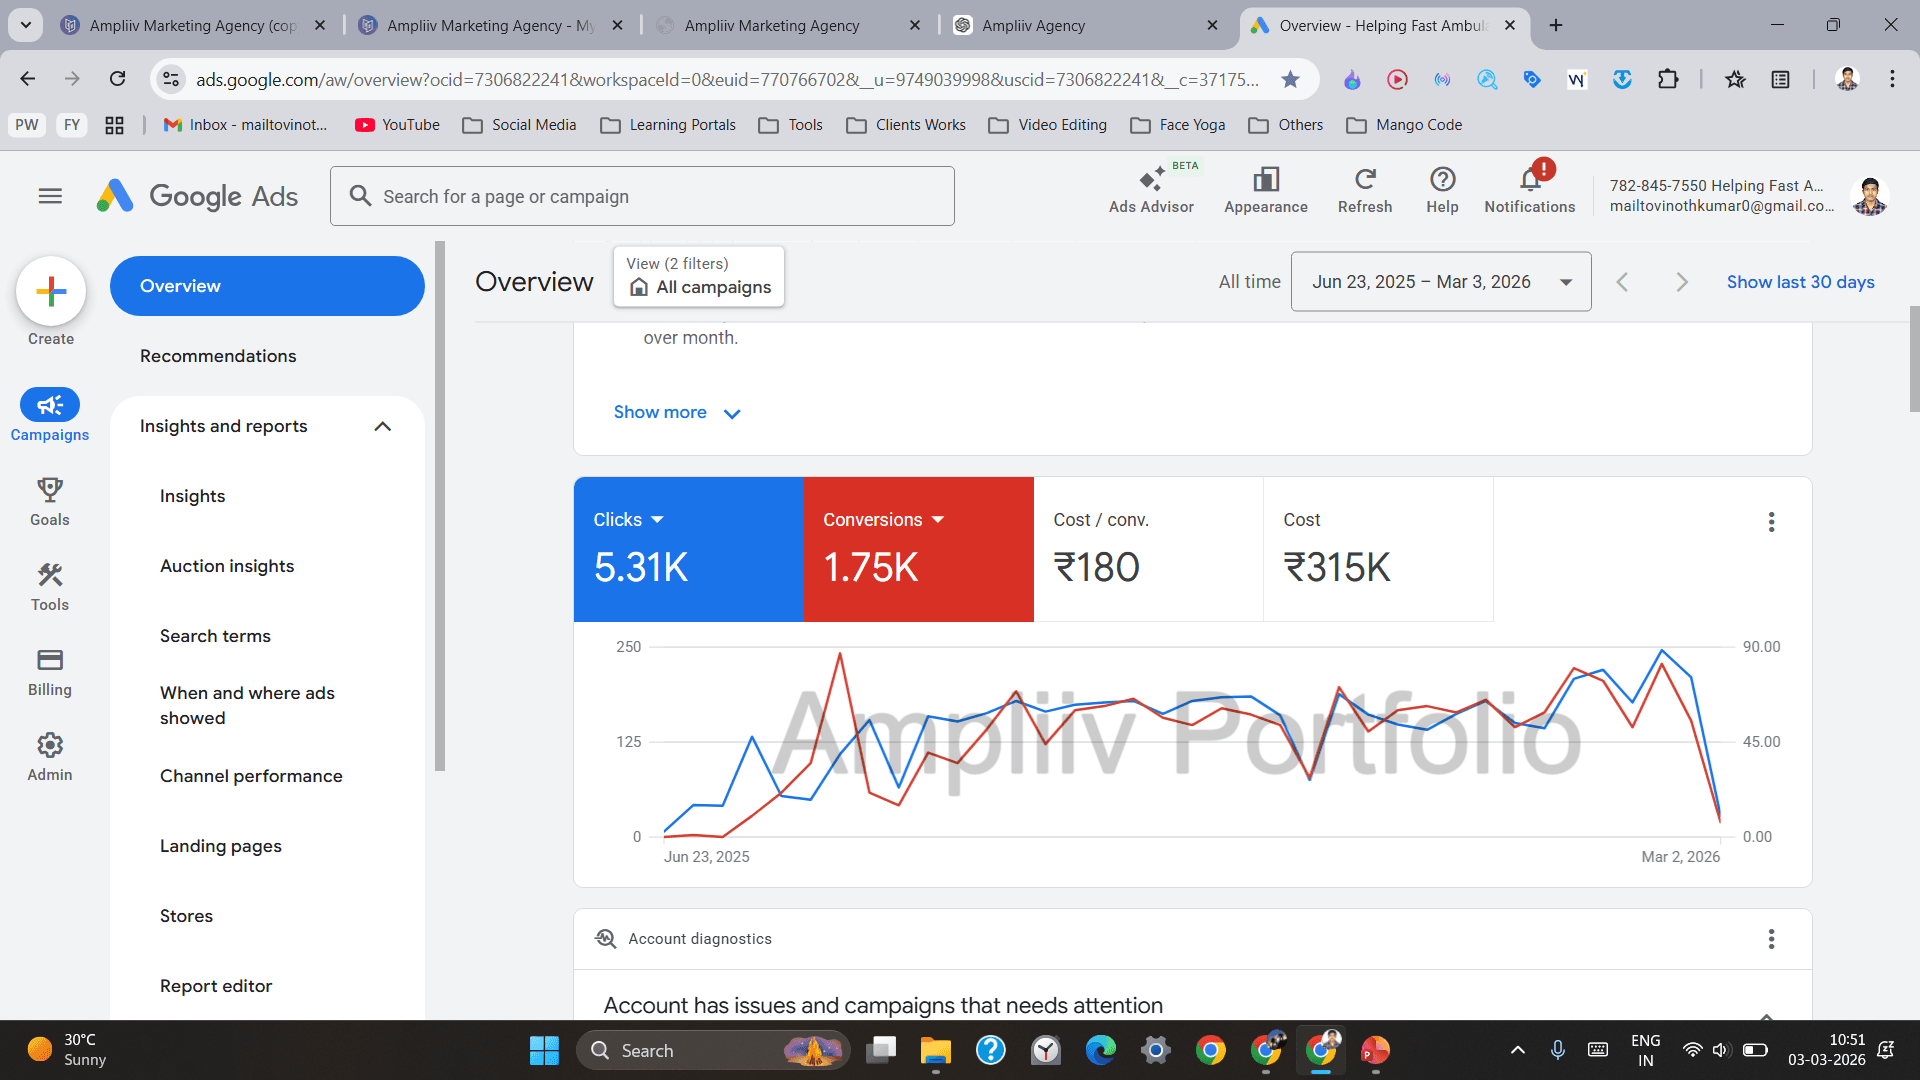Click the Google Ads search field
Screen dimensions: 1920x1080
pyautogui.click(x=642, y=196)
